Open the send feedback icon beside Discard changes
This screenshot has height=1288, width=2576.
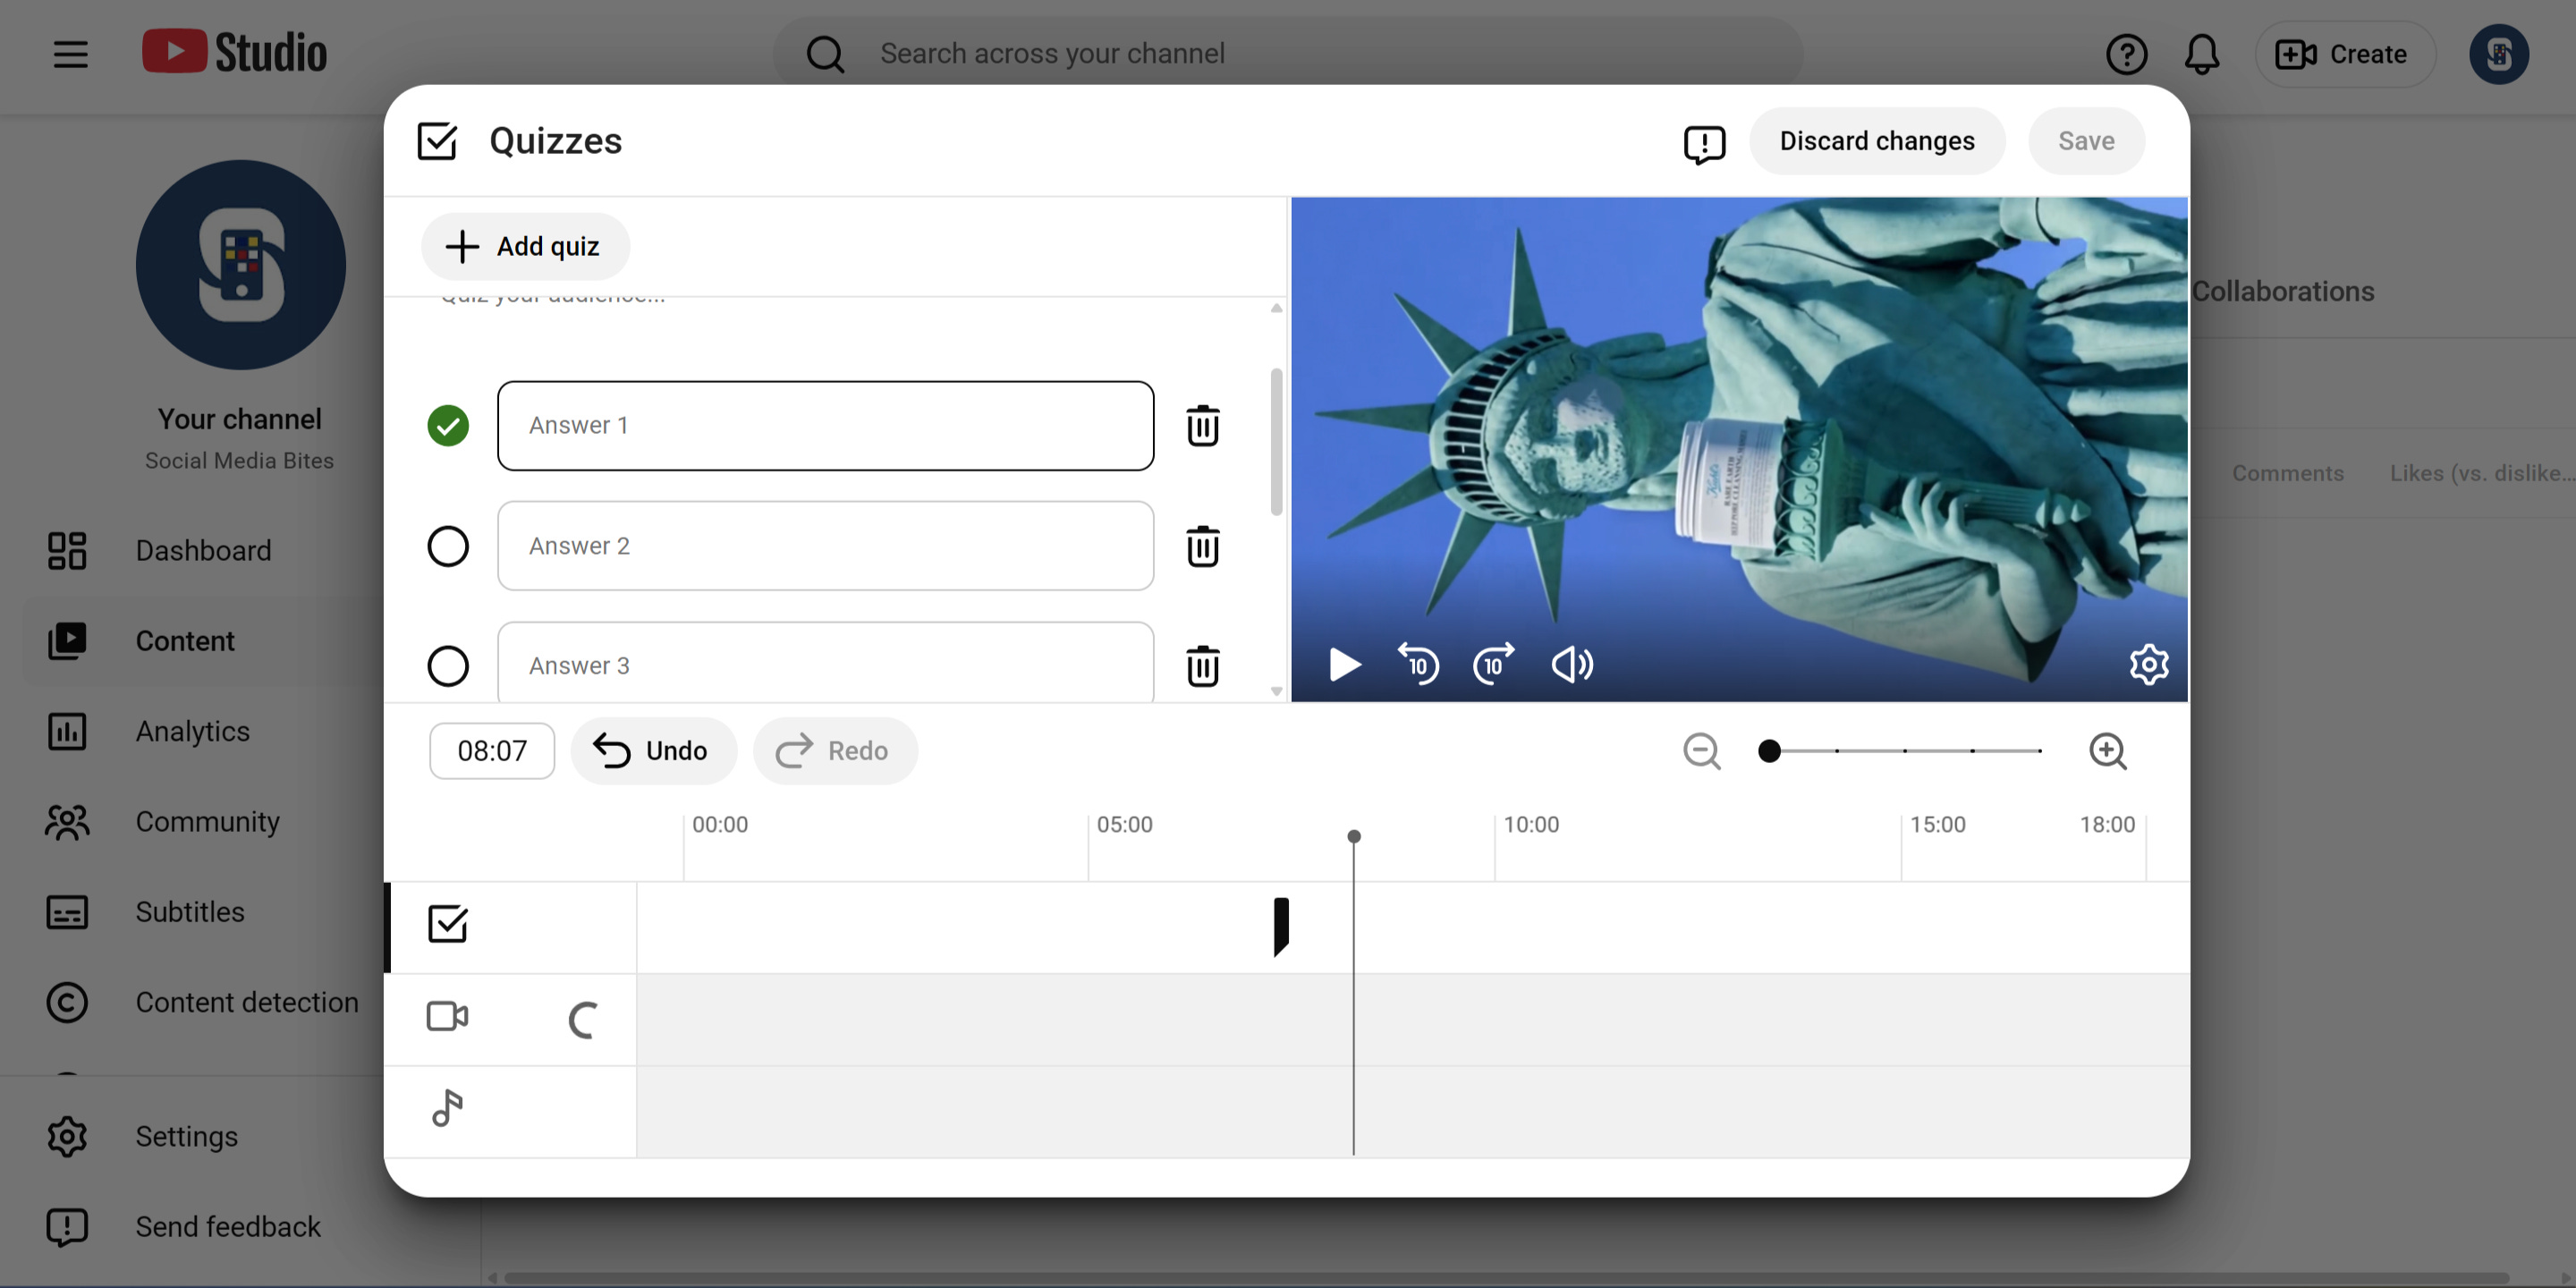point(1704,143)
